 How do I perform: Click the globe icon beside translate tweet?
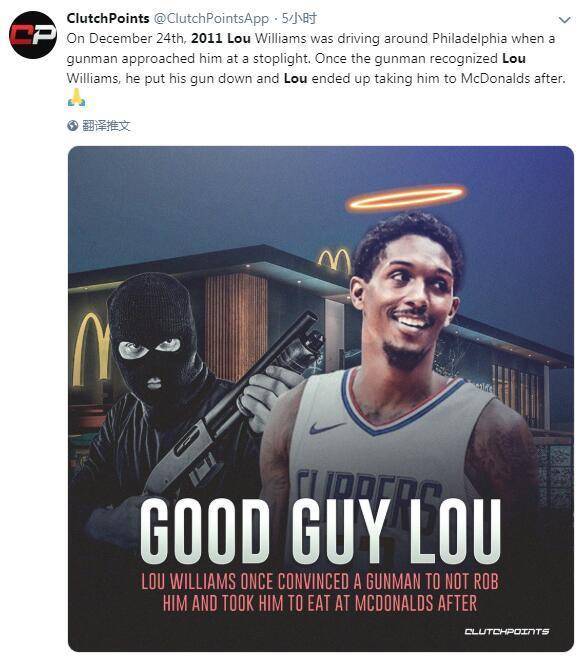(73, 126)
